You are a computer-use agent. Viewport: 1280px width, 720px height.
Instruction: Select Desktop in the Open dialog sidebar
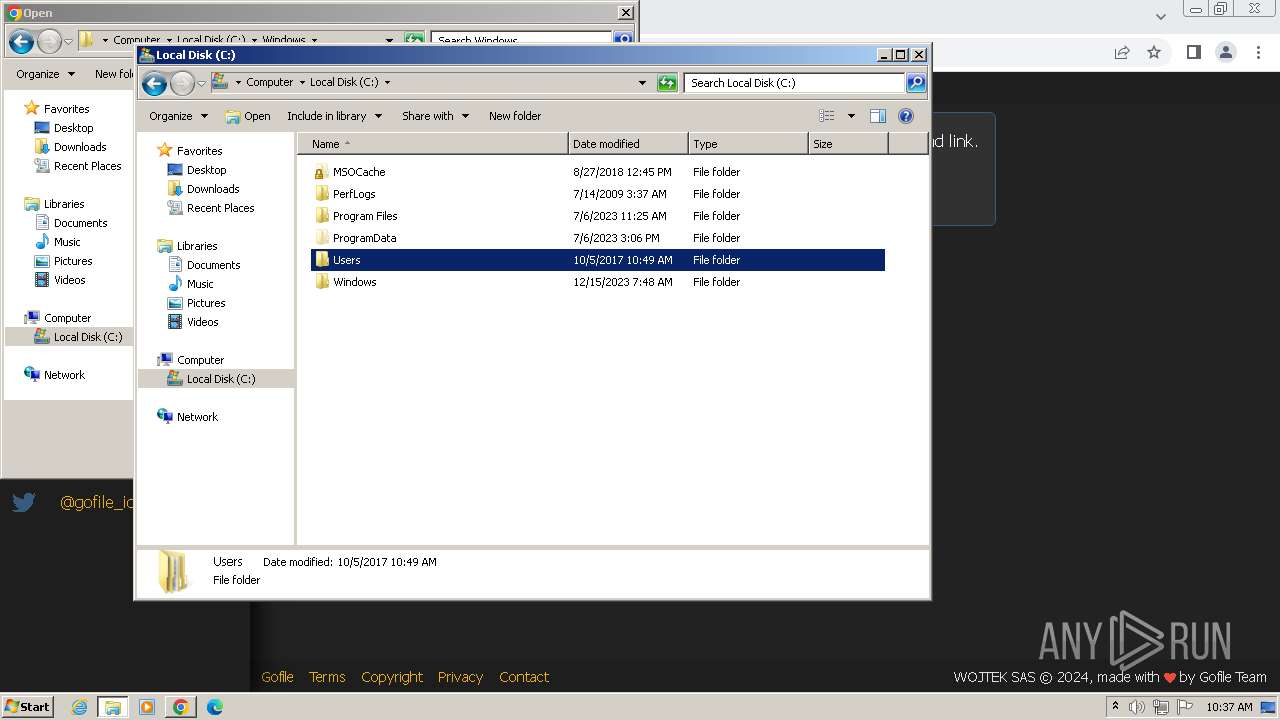pyautogui.click(x=73, y=128)
